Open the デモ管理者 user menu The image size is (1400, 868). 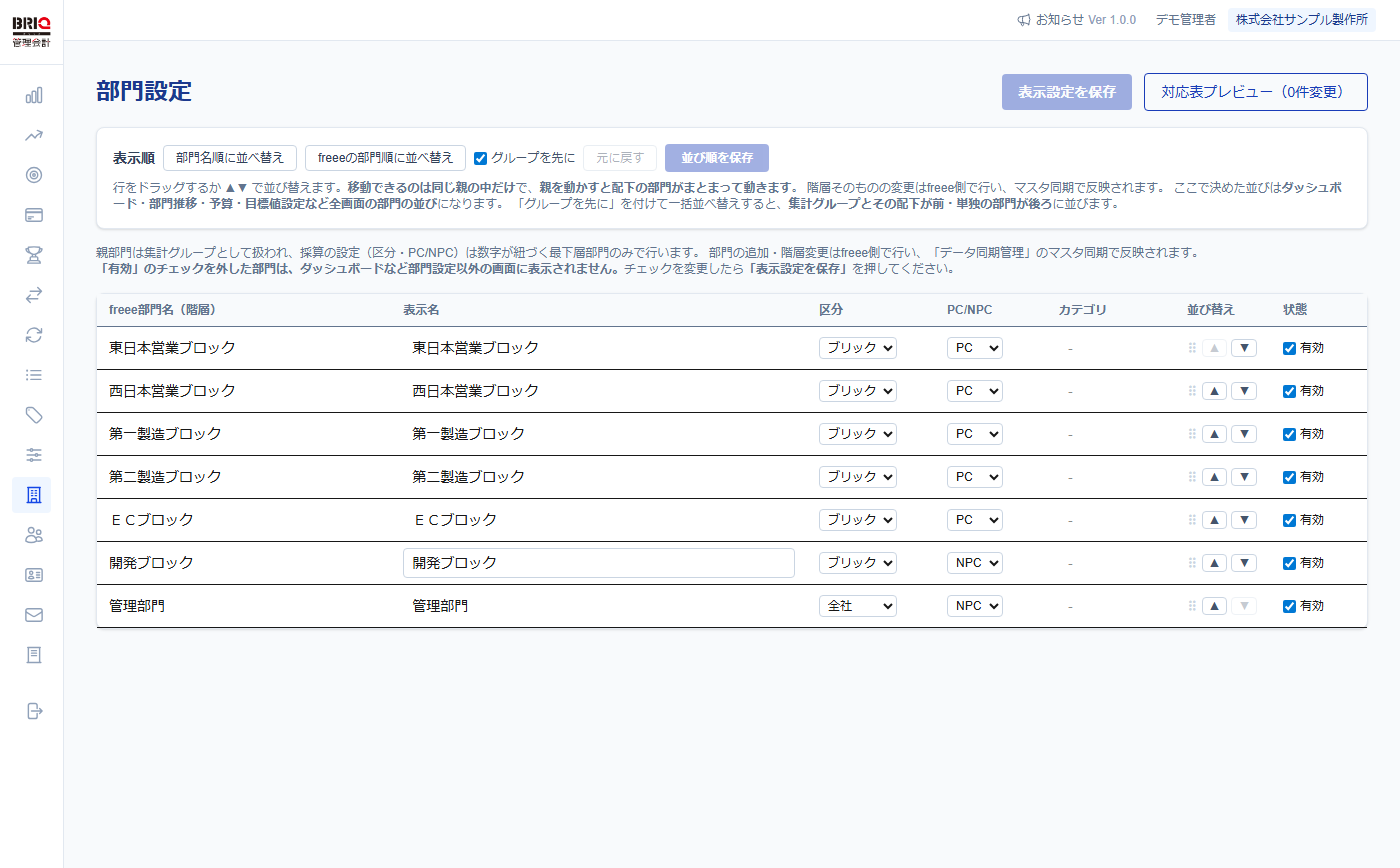coord(1185,20)
